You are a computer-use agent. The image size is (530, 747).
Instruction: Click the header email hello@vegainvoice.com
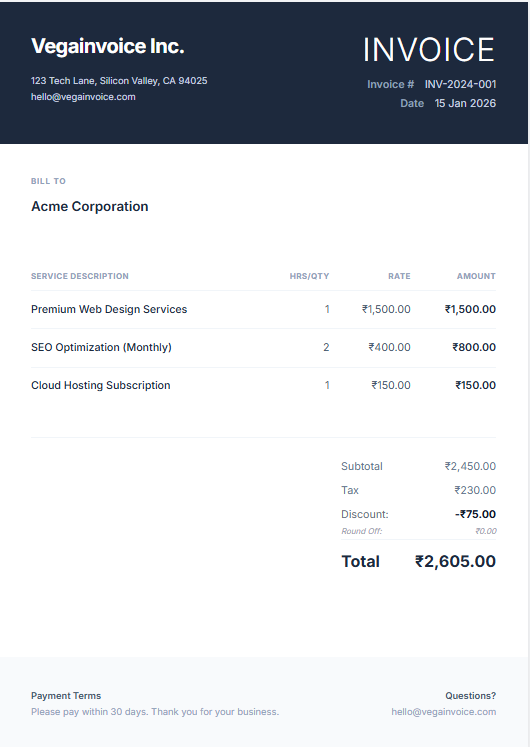point(83,97)
